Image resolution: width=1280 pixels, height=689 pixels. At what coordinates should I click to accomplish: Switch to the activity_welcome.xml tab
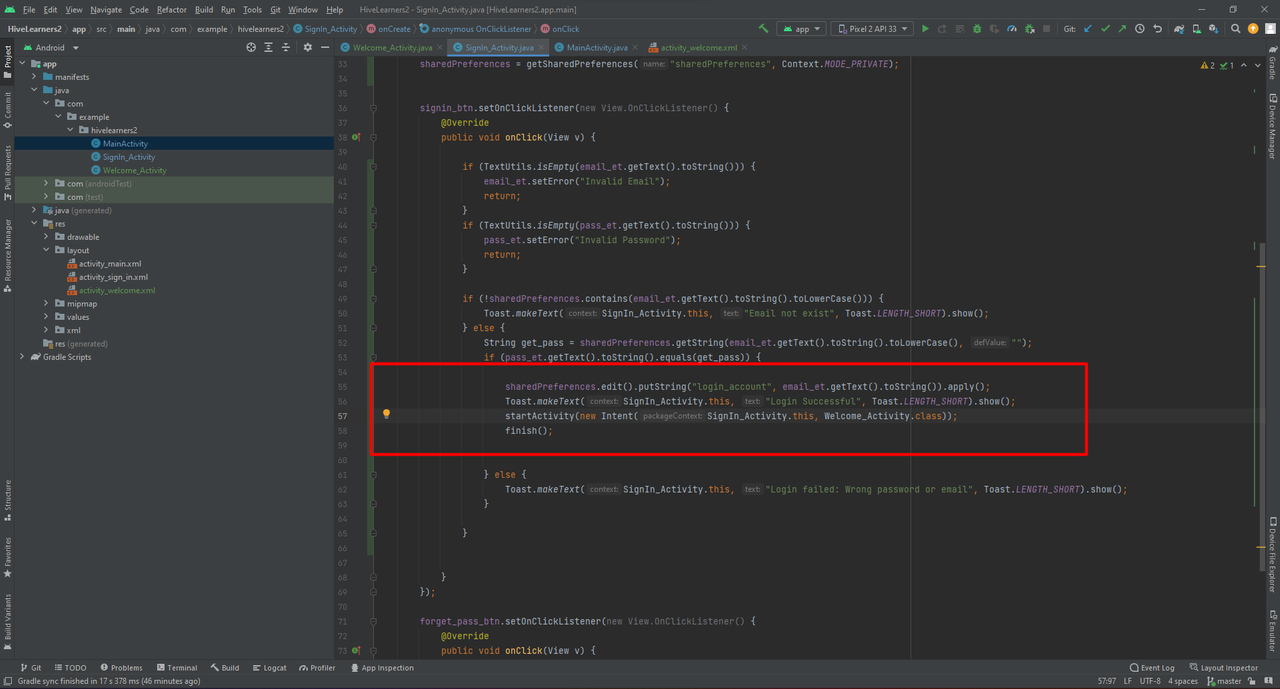tap(698, 48)
